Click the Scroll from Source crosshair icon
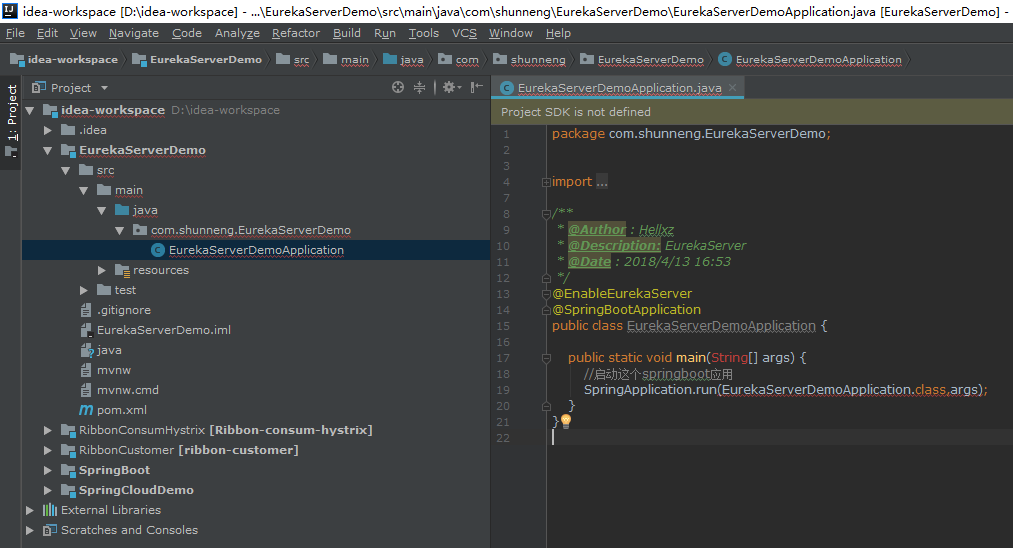 398,88
